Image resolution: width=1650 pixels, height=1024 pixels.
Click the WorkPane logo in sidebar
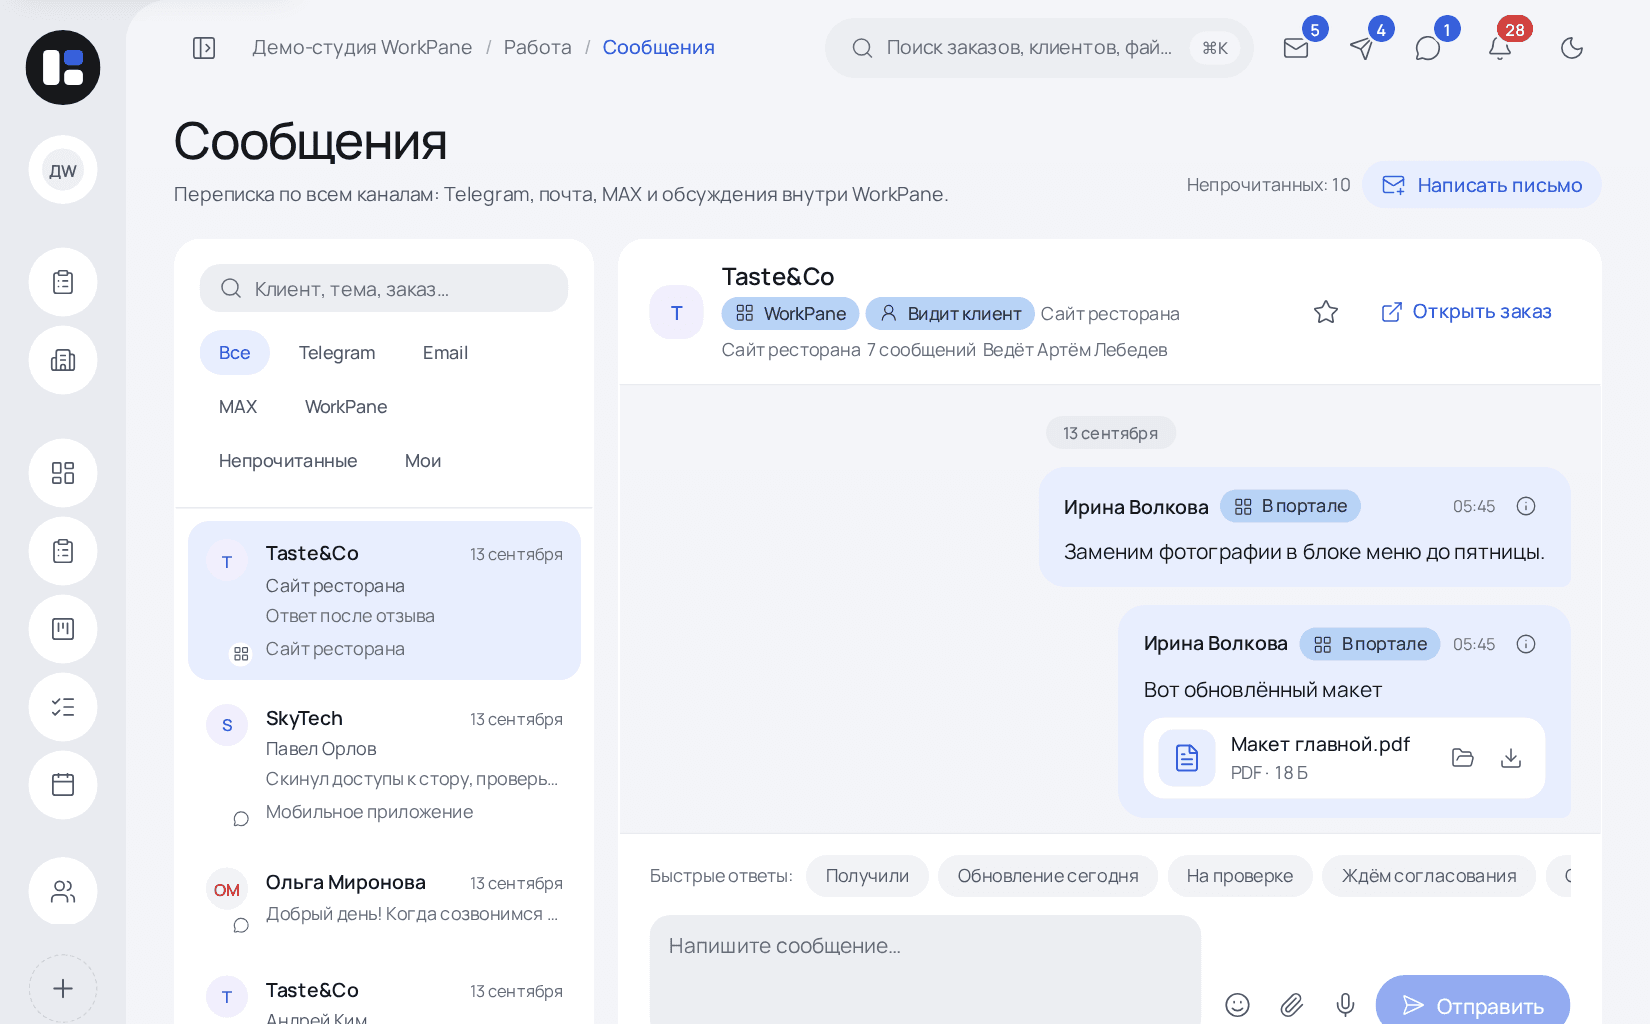click(x=63, y=68)
